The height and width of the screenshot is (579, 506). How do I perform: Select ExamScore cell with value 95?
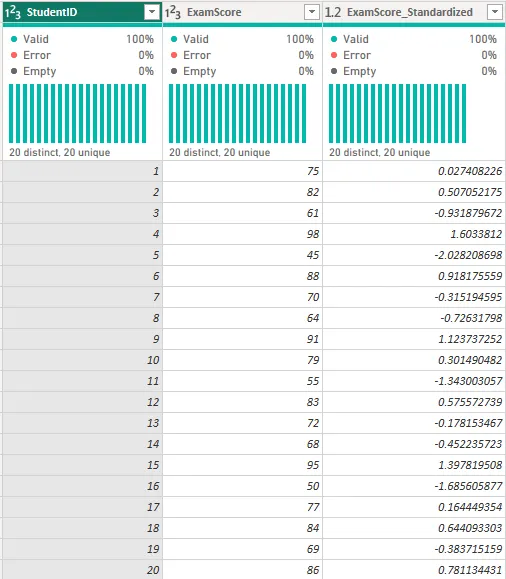coord(242,465)
